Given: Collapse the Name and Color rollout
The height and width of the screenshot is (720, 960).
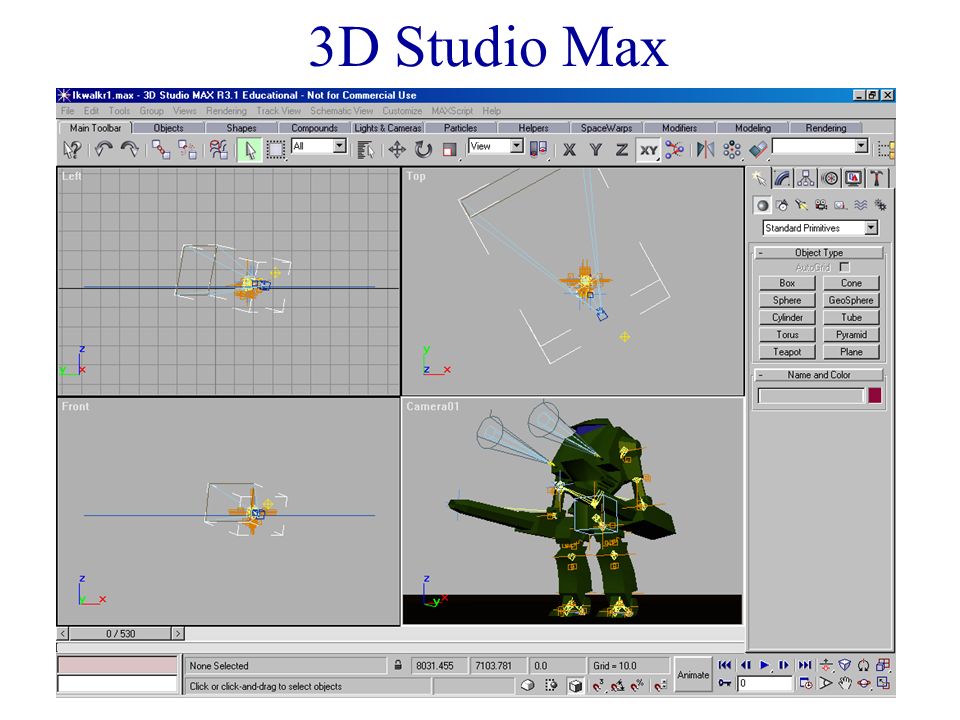Looking at the screenshot, I should pos(819,375).
